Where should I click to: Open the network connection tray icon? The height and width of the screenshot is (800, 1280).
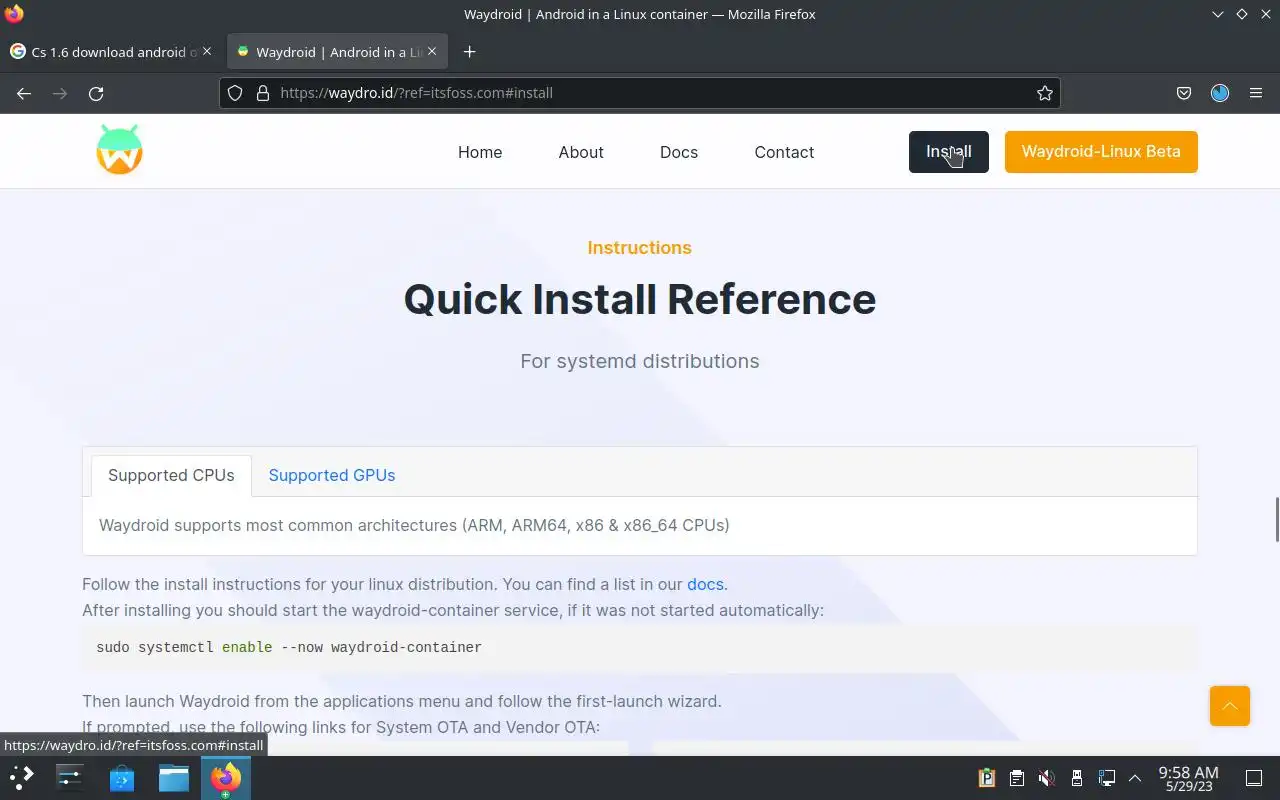coord(1106,778)
